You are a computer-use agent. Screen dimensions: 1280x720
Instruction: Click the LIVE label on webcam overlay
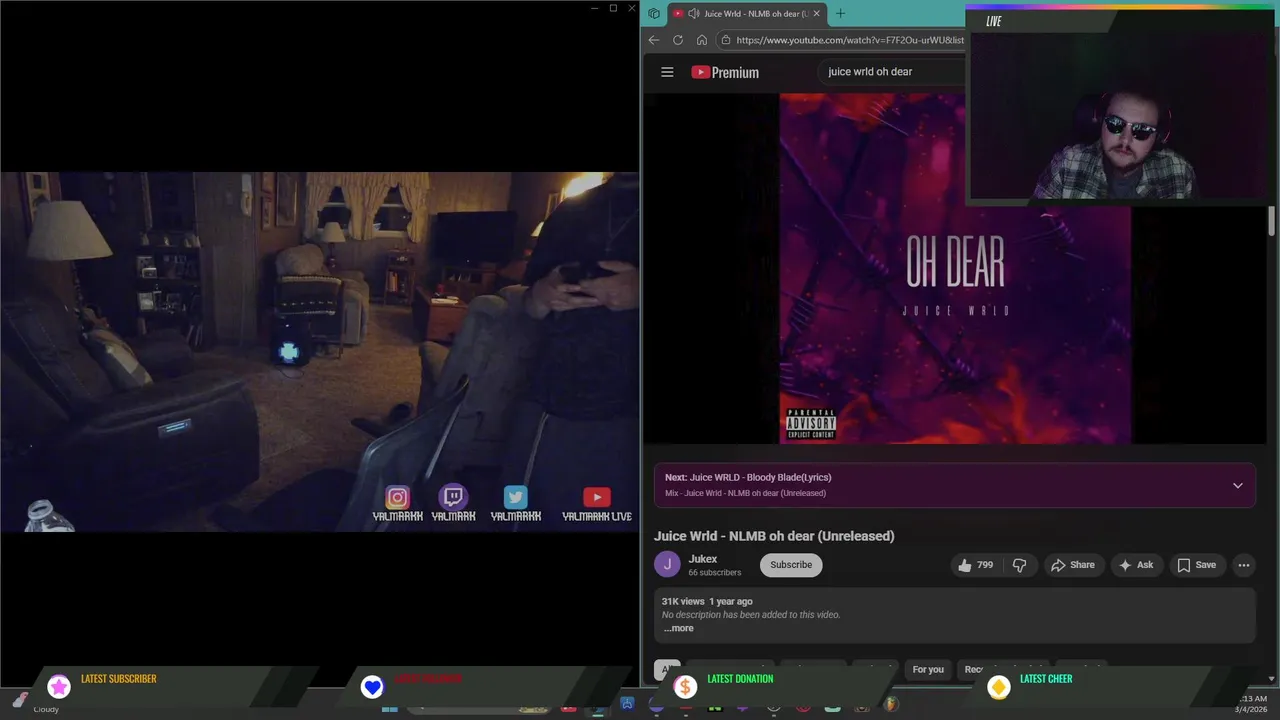(994, 21)
